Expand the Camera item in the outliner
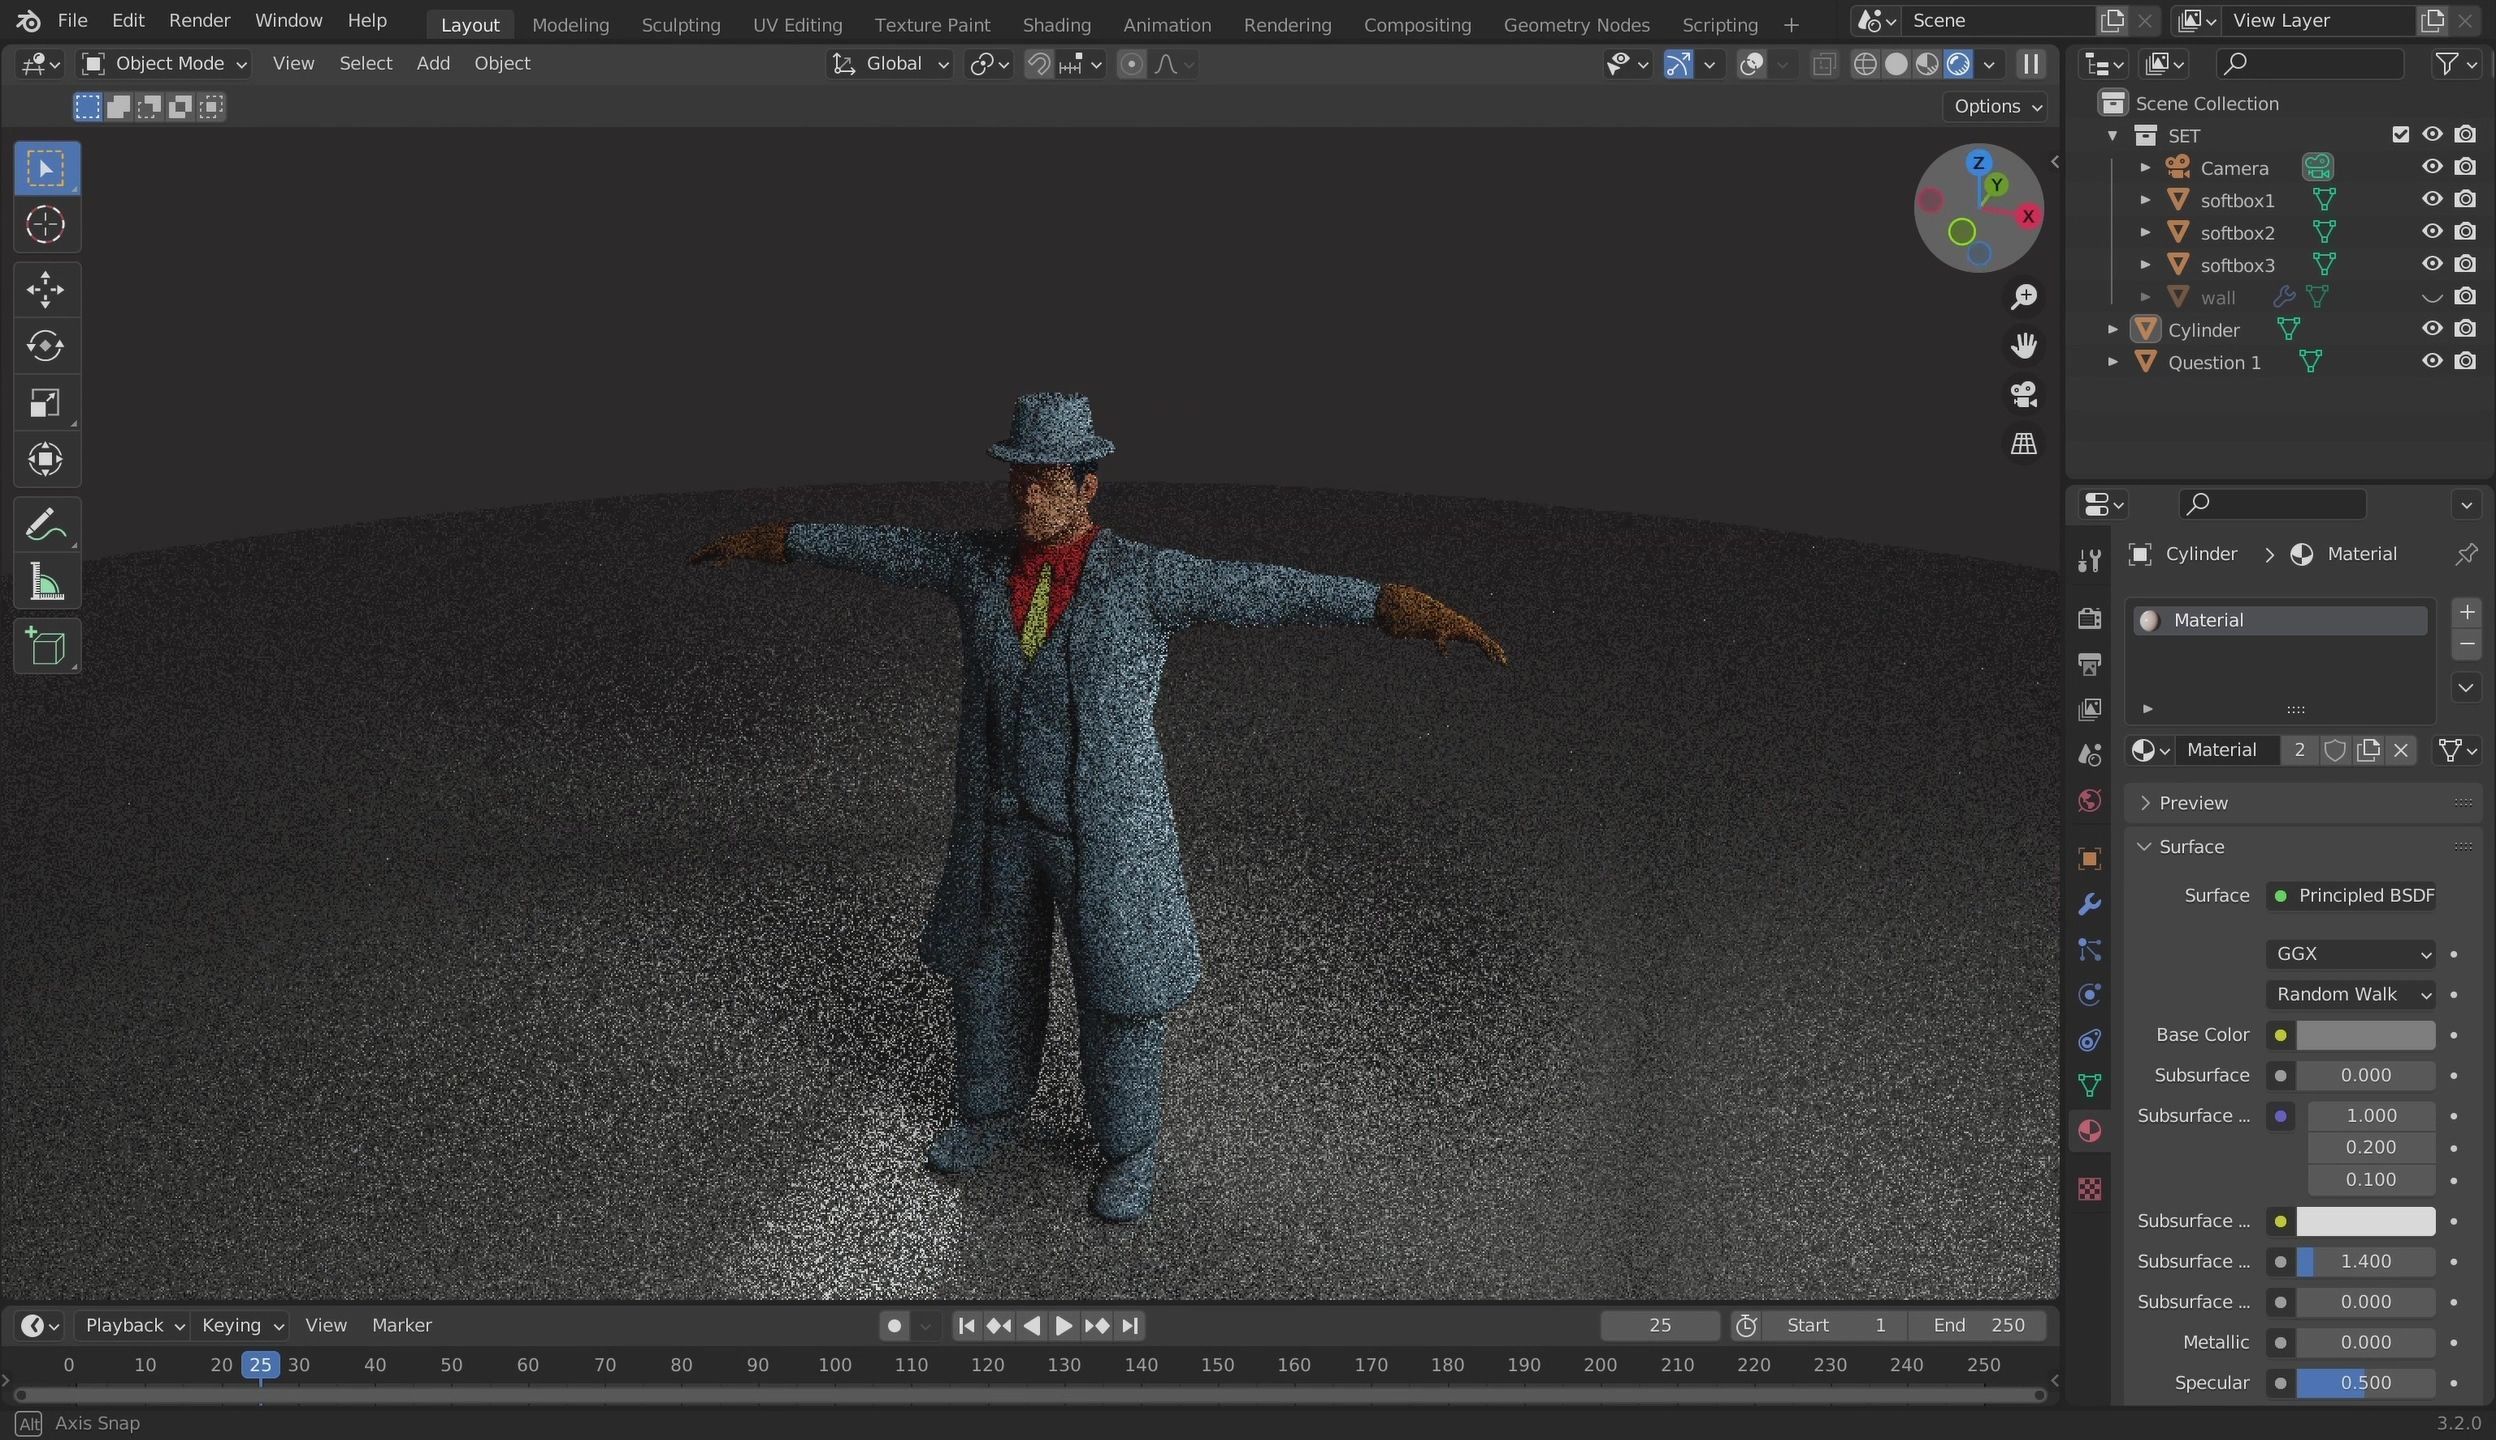 coord(2146,167)
